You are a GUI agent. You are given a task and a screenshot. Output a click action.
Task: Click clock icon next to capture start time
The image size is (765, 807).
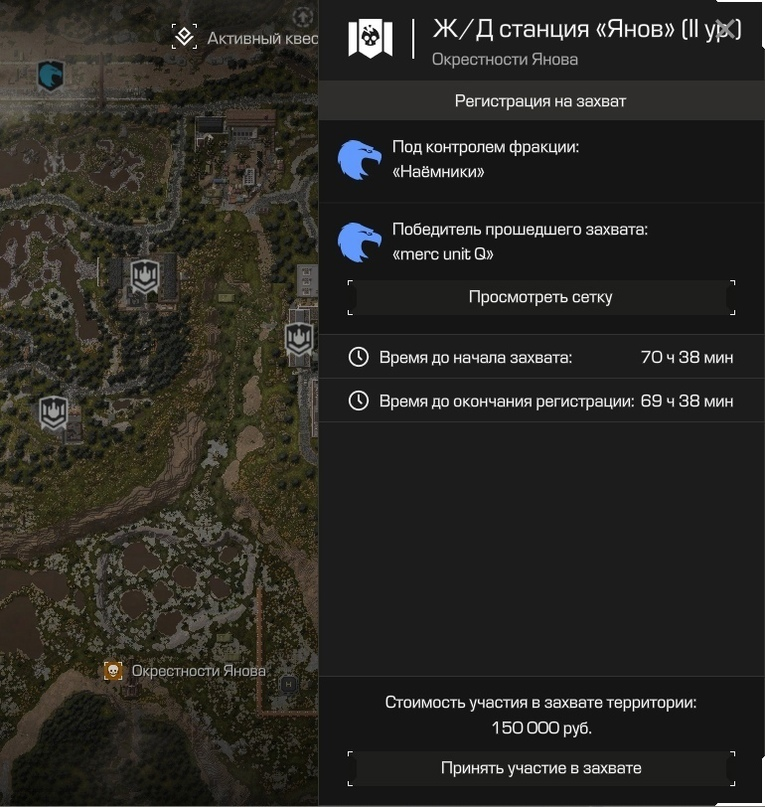[x=358, y=357]
